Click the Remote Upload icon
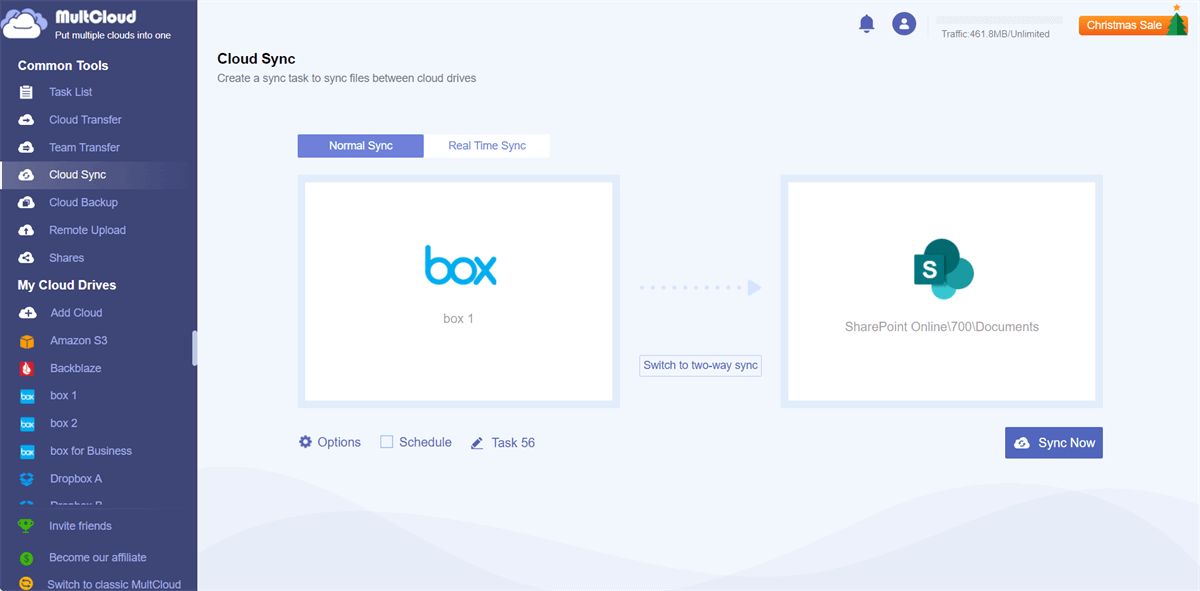This screenshot has width=1200, height=591. point(27,231)
